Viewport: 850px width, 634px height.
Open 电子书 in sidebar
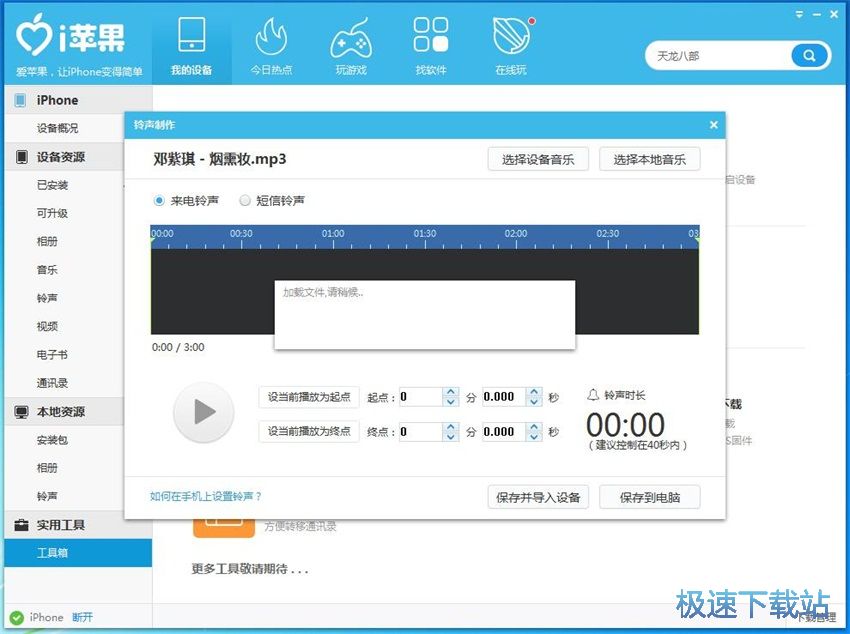click(x=52, y=355)
